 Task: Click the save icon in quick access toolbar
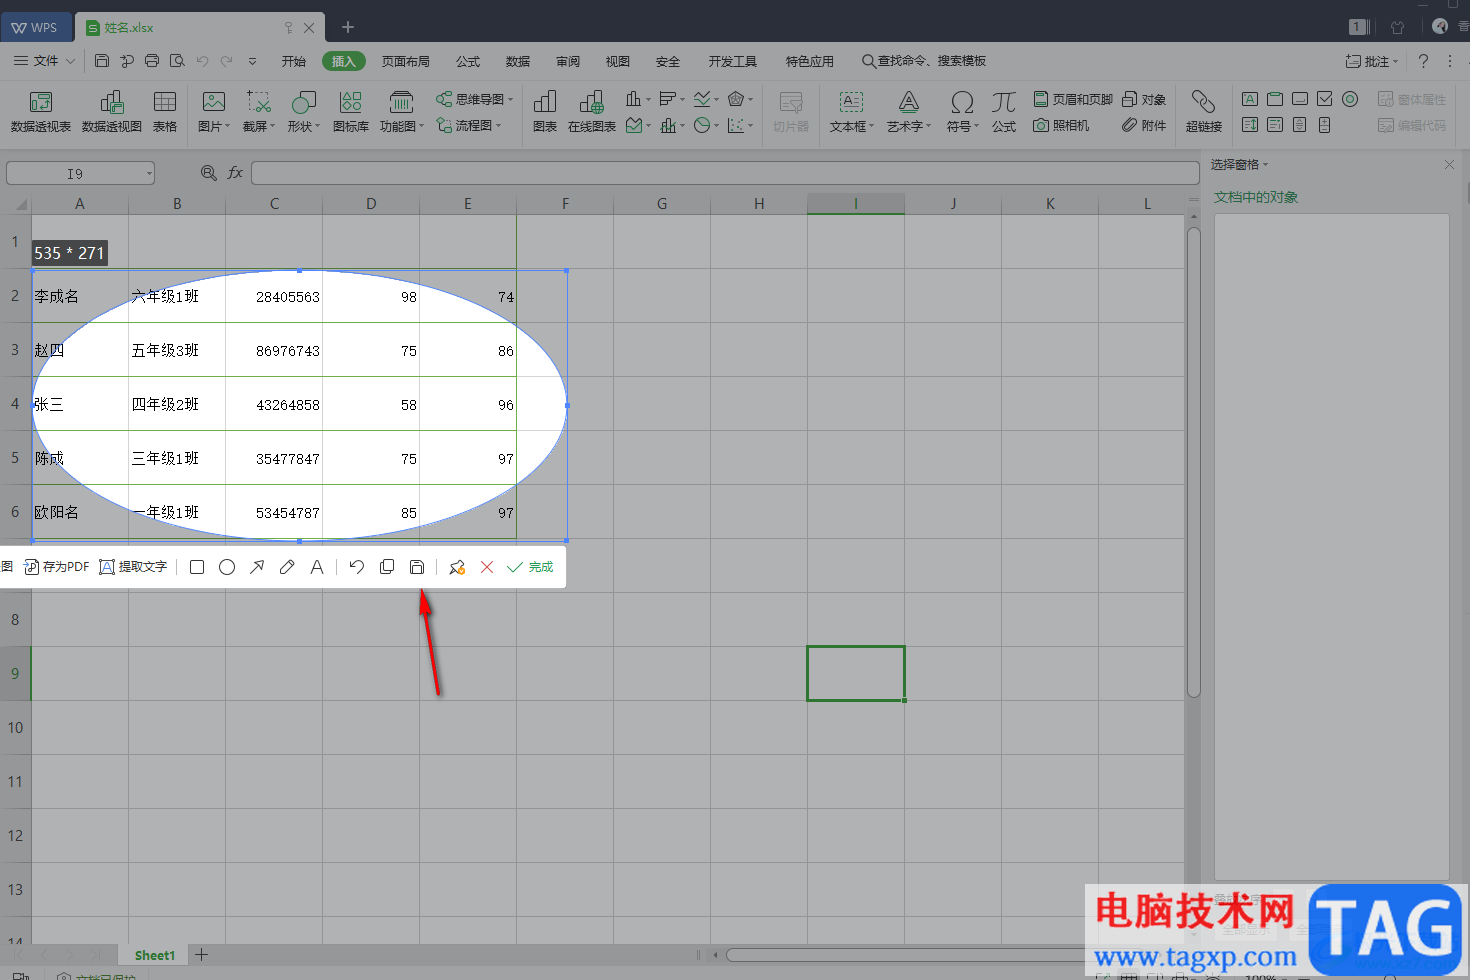102,61
